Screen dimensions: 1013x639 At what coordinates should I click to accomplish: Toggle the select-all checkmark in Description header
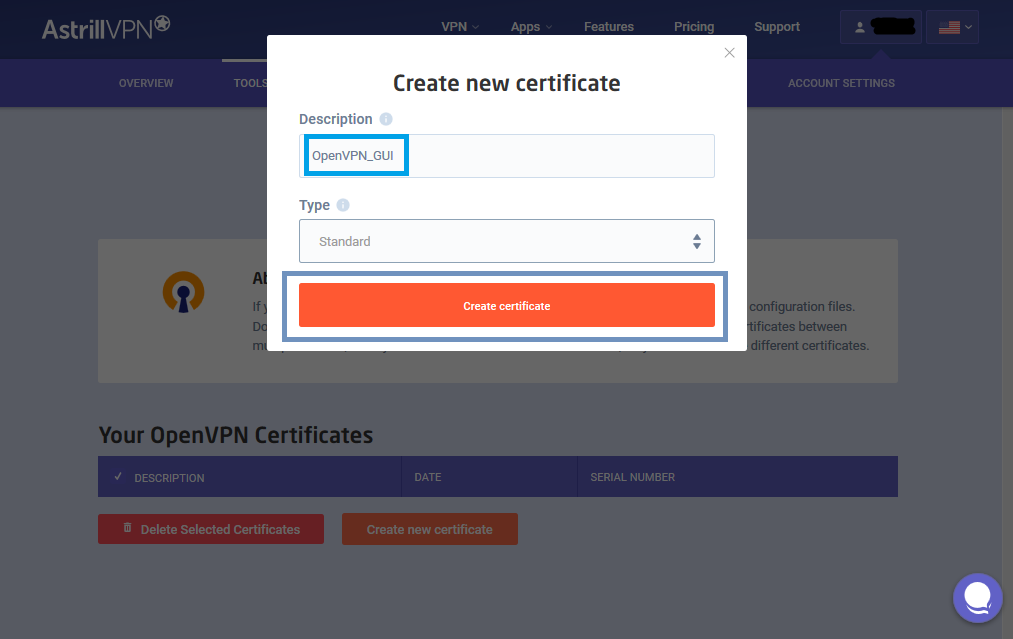point(118,477)
